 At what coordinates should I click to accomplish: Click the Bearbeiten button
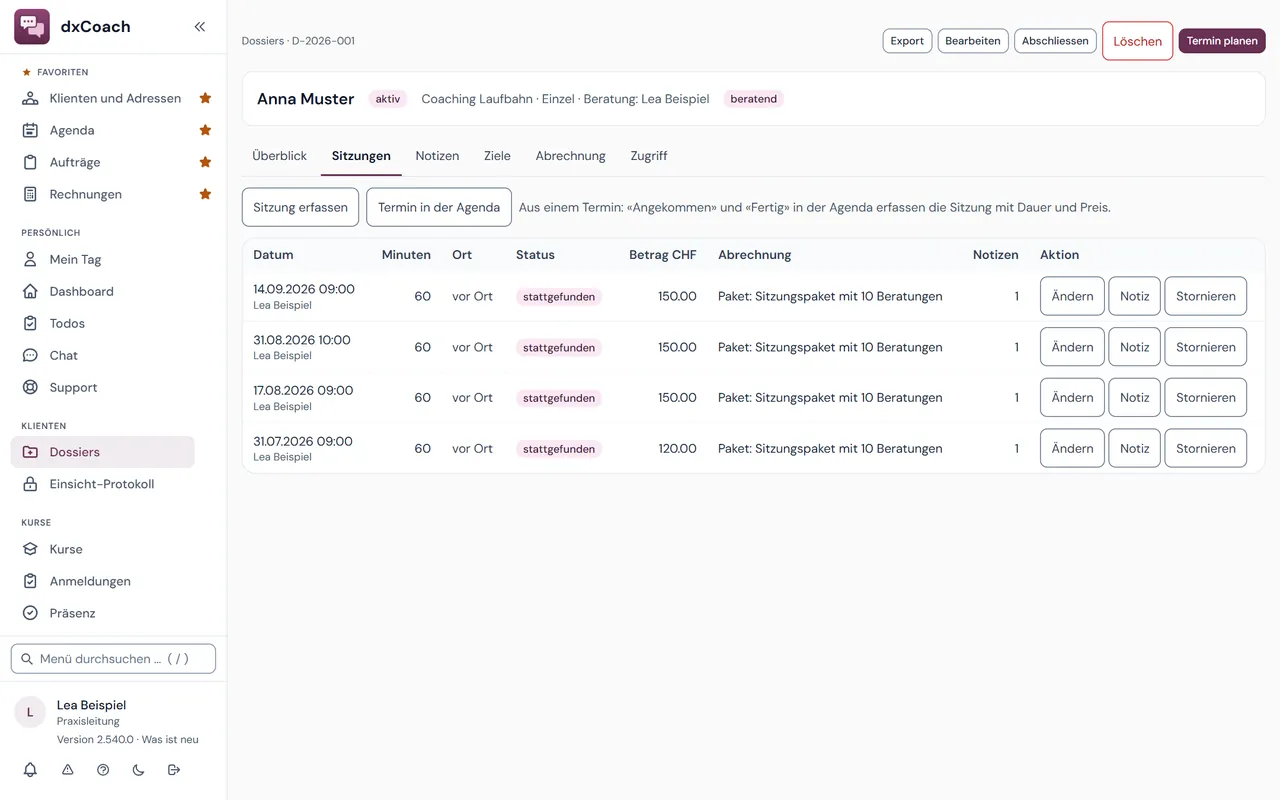[973, 41]
